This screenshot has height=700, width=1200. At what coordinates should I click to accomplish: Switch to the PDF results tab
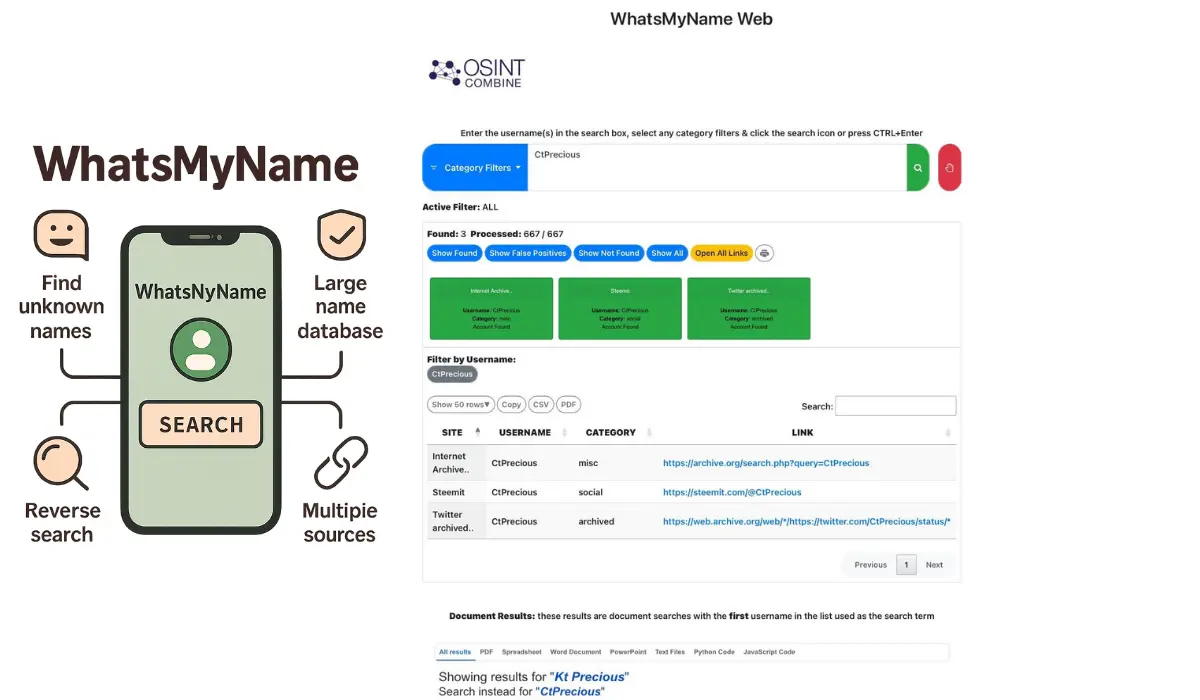click(486, 651)
